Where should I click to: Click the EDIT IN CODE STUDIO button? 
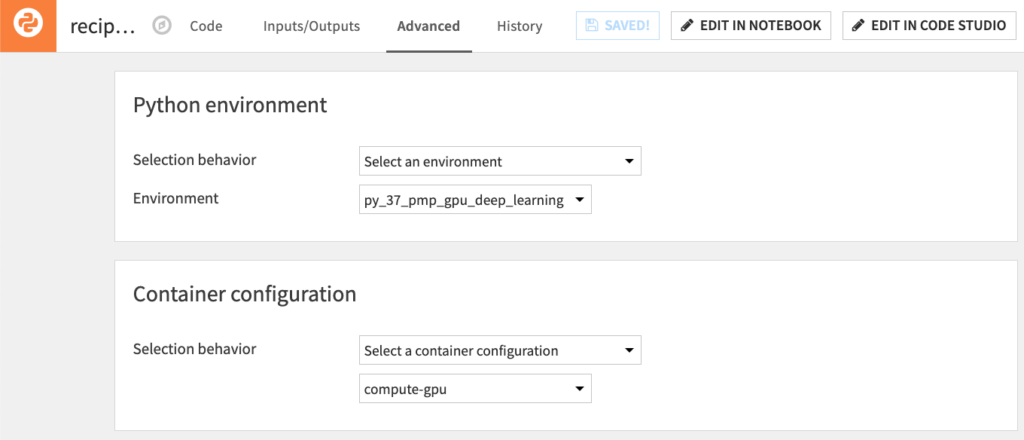[x=929, y=26]
